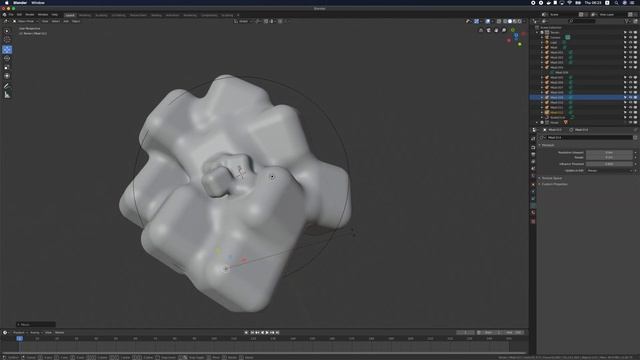
Task: Select the Scale tool
Action: coord(7,67)
